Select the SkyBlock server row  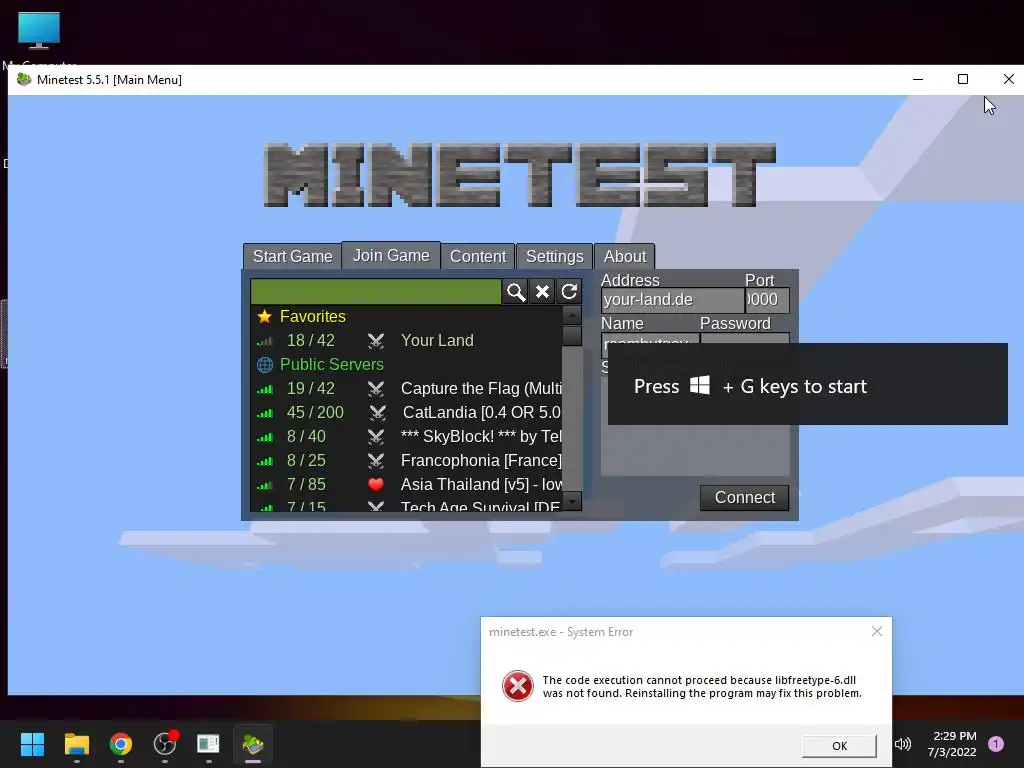[x=406, y=436]
